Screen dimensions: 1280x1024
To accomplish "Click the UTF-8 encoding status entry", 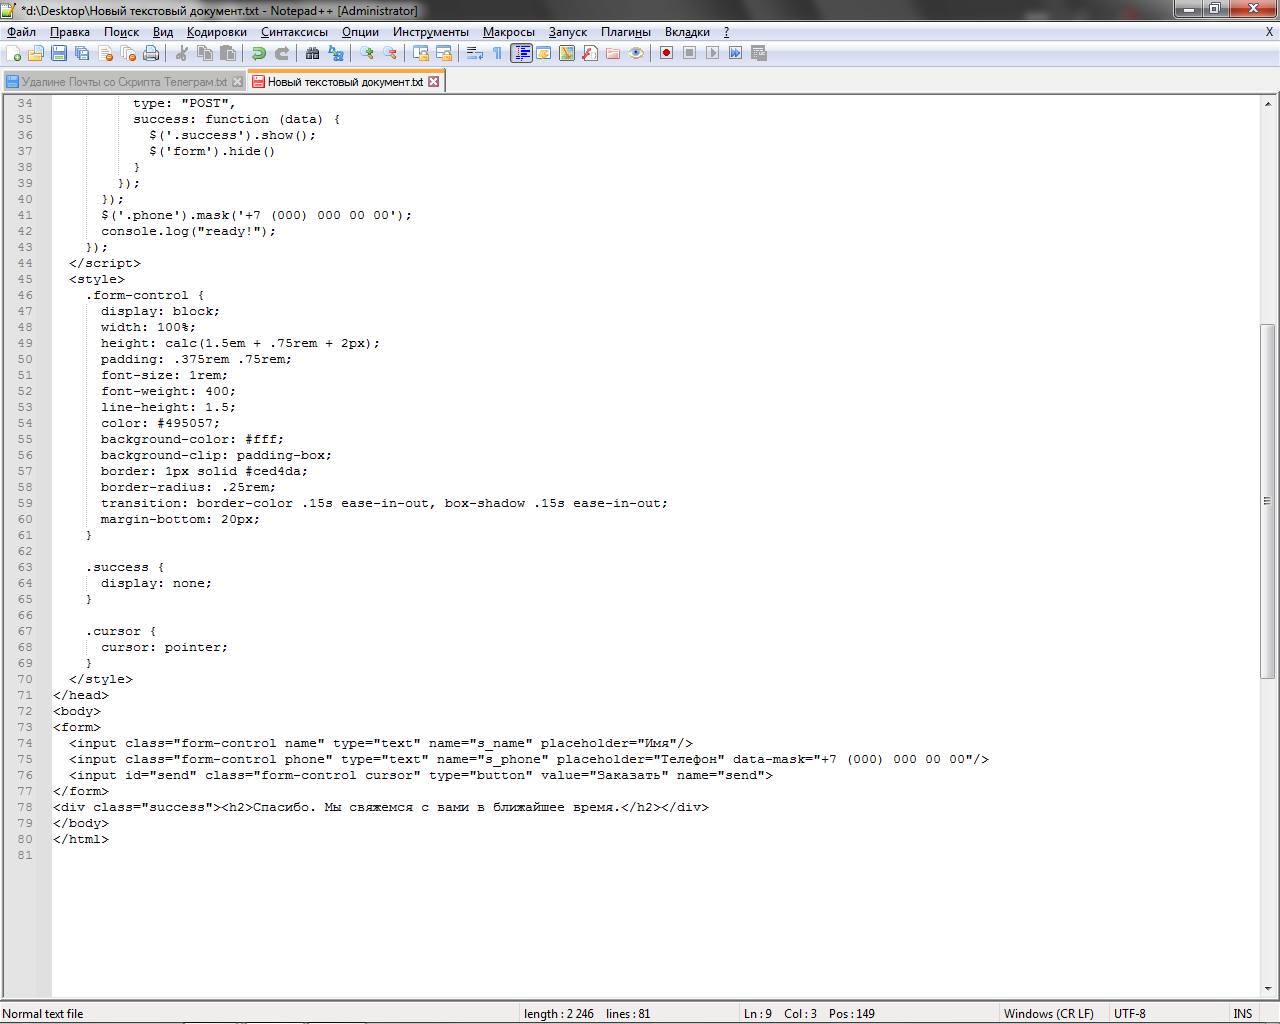I will coord(1130,1013).
